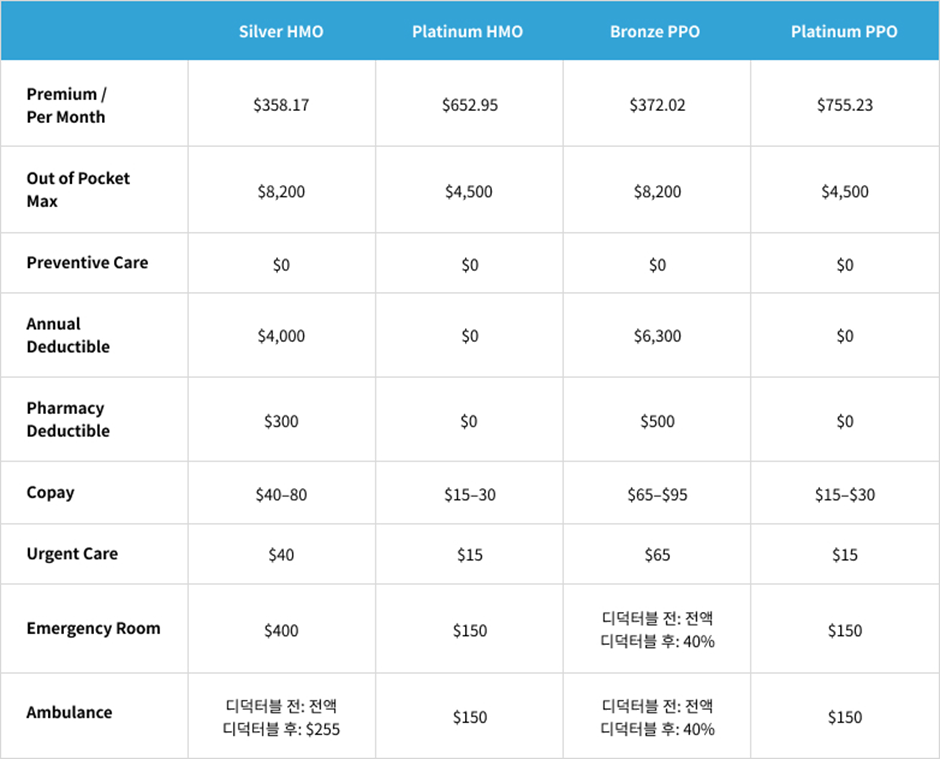Click the $6,300 Bronze PPO deductible cell
Screen dimensions: 940x759
[656, 336]
